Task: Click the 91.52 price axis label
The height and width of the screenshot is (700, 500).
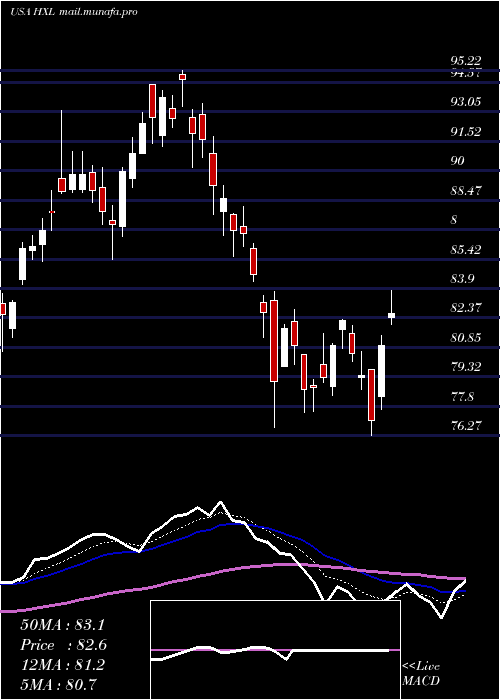Action: [466, 132]
